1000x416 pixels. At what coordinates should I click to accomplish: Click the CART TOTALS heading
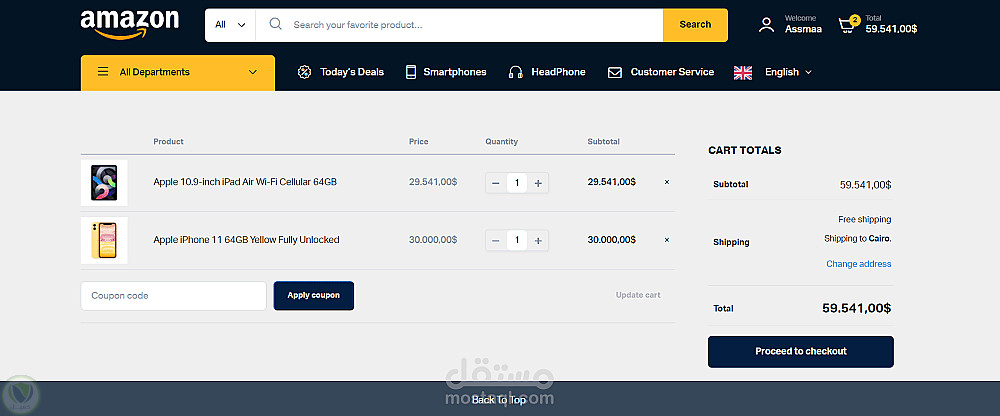(x=744, y=151)
